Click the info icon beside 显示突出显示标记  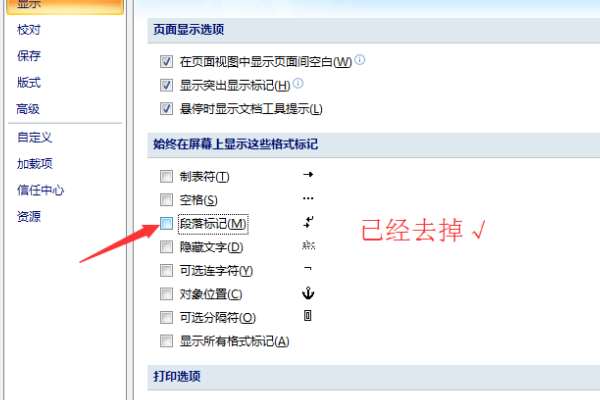[298, 83]
